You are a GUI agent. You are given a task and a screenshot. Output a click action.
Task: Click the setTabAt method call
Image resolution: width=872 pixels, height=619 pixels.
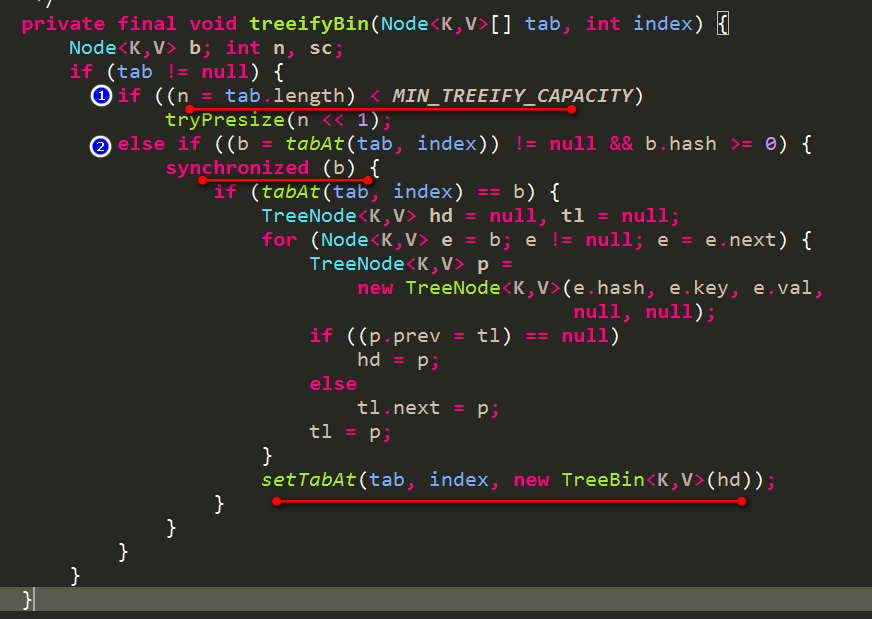[x=309, y=479]
